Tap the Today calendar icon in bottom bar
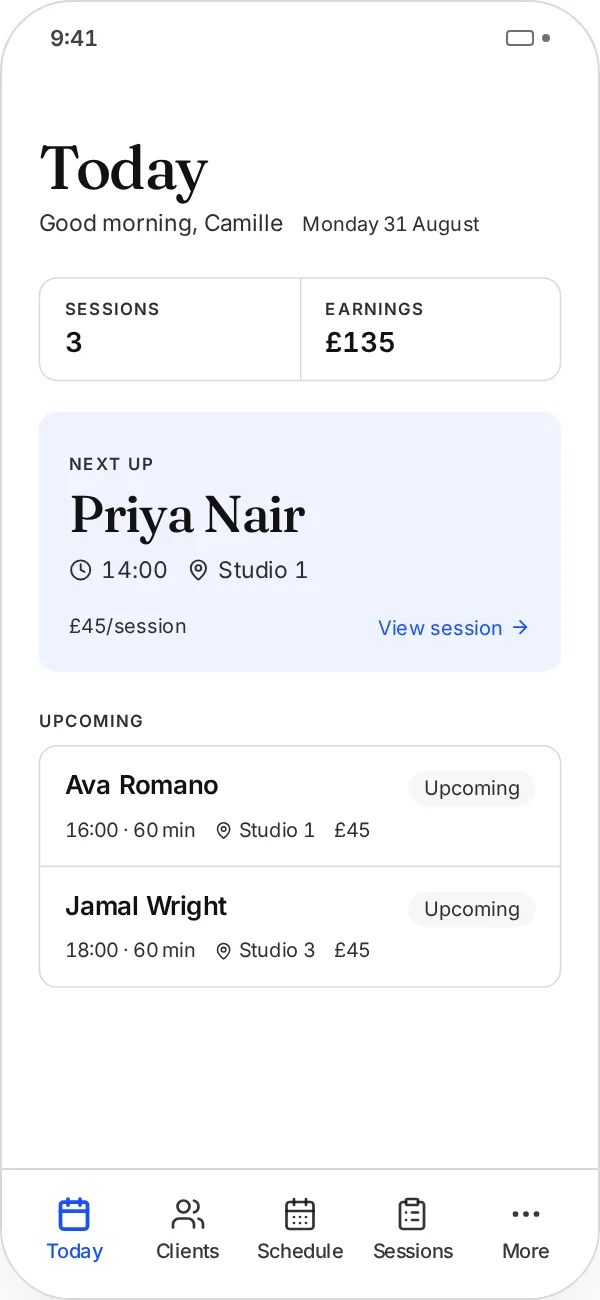This screenshot has width=600, height=1300. 74,1214
